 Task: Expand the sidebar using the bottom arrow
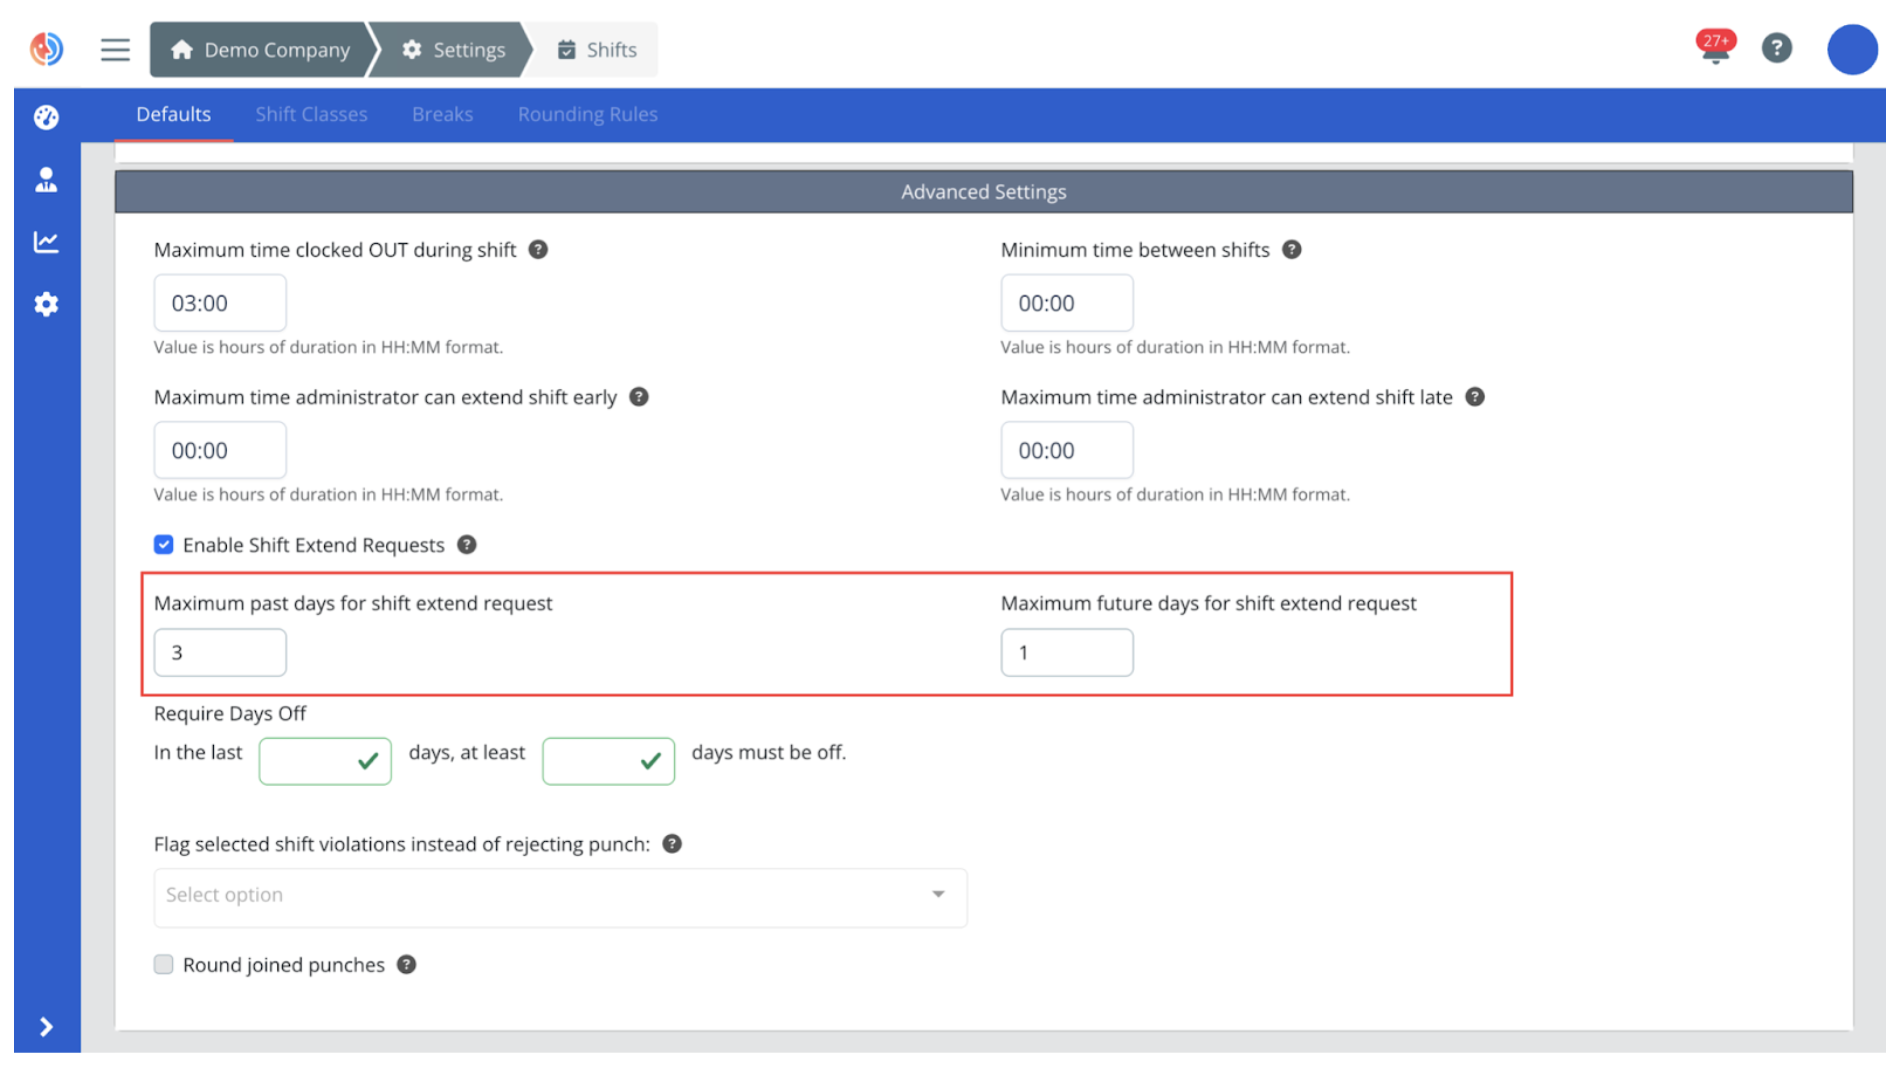point(45,1027)
